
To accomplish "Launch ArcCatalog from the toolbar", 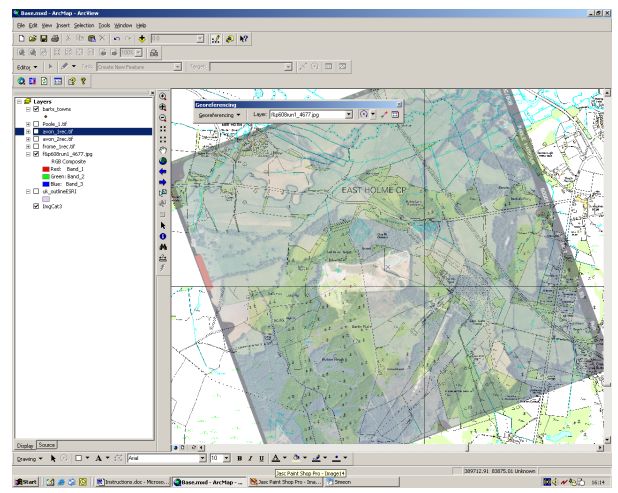I will coord(230,39).
